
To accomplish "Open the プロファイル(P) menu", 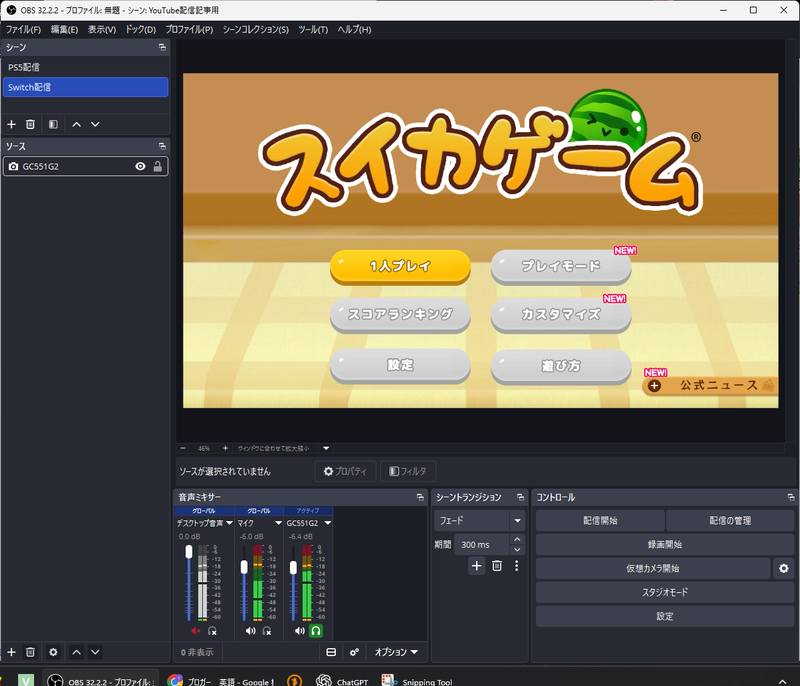I will [x=189, y=30].
